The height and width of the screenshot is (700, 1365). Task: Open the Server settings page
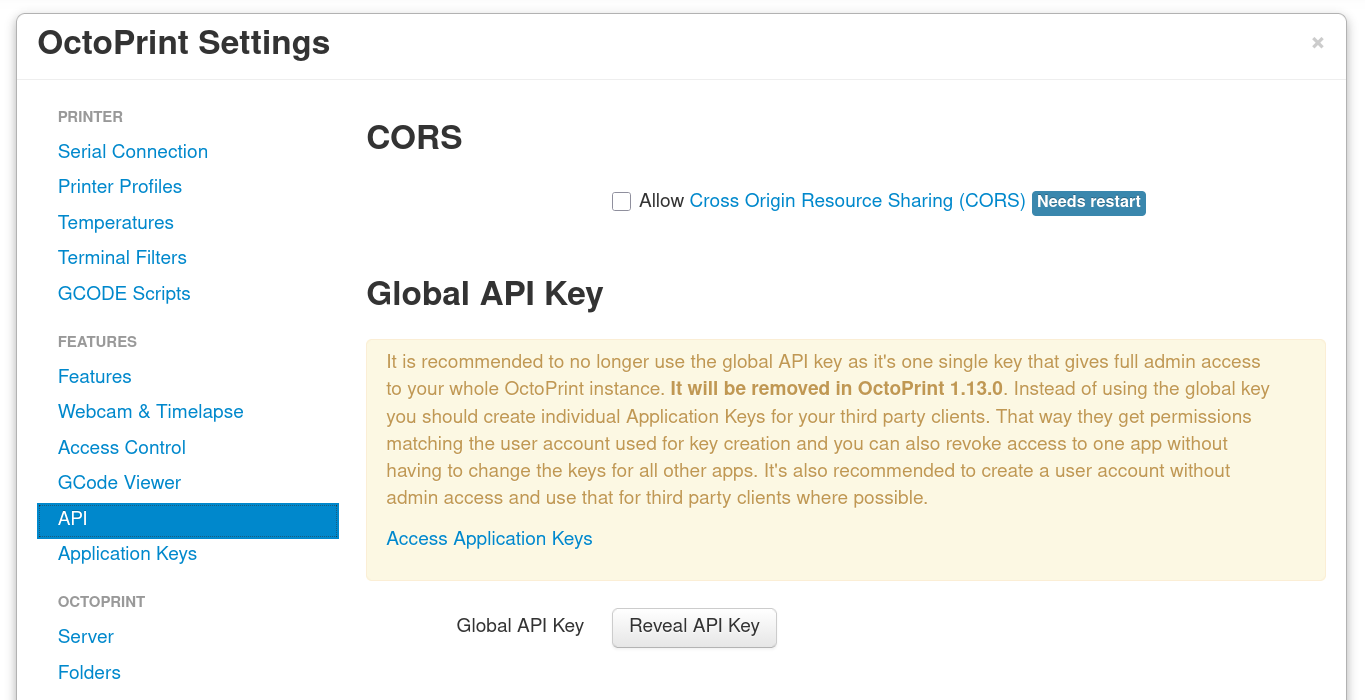(86, 636)
